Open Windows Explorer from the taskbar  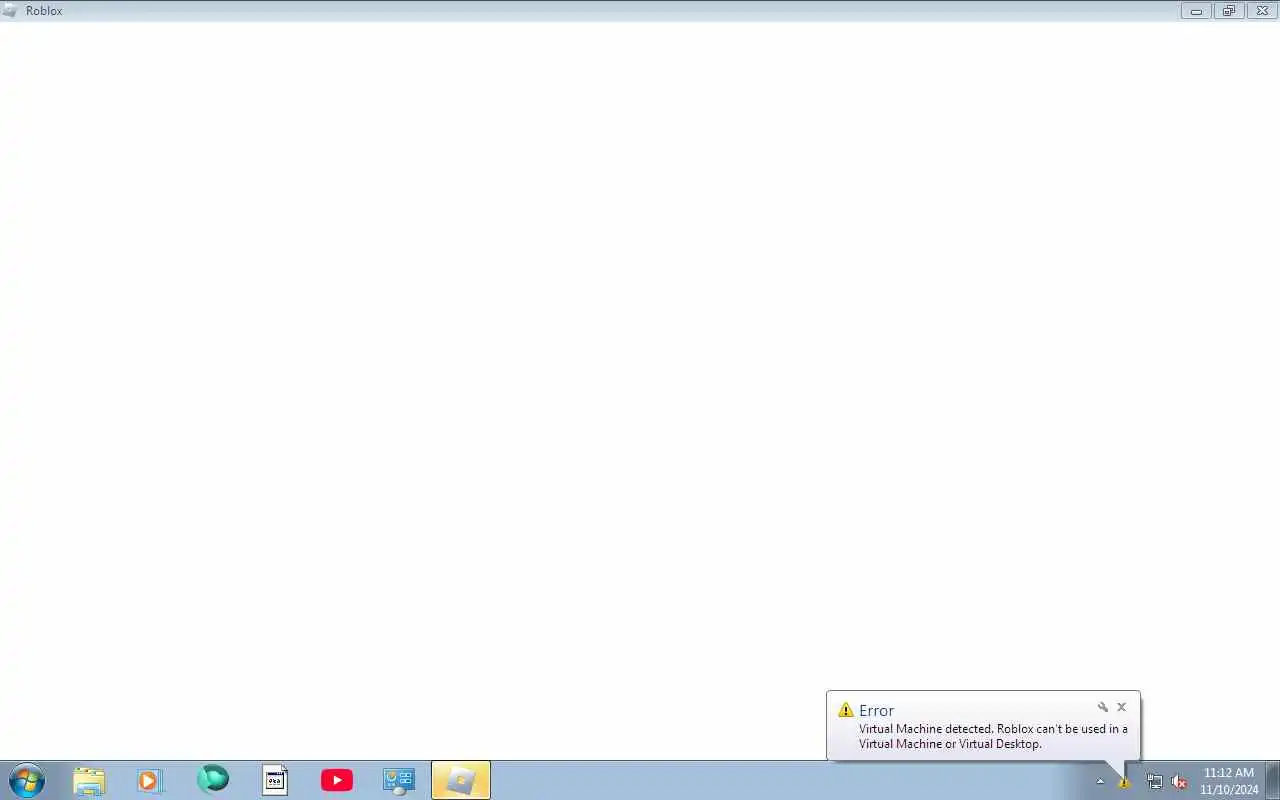pos(89,780)
